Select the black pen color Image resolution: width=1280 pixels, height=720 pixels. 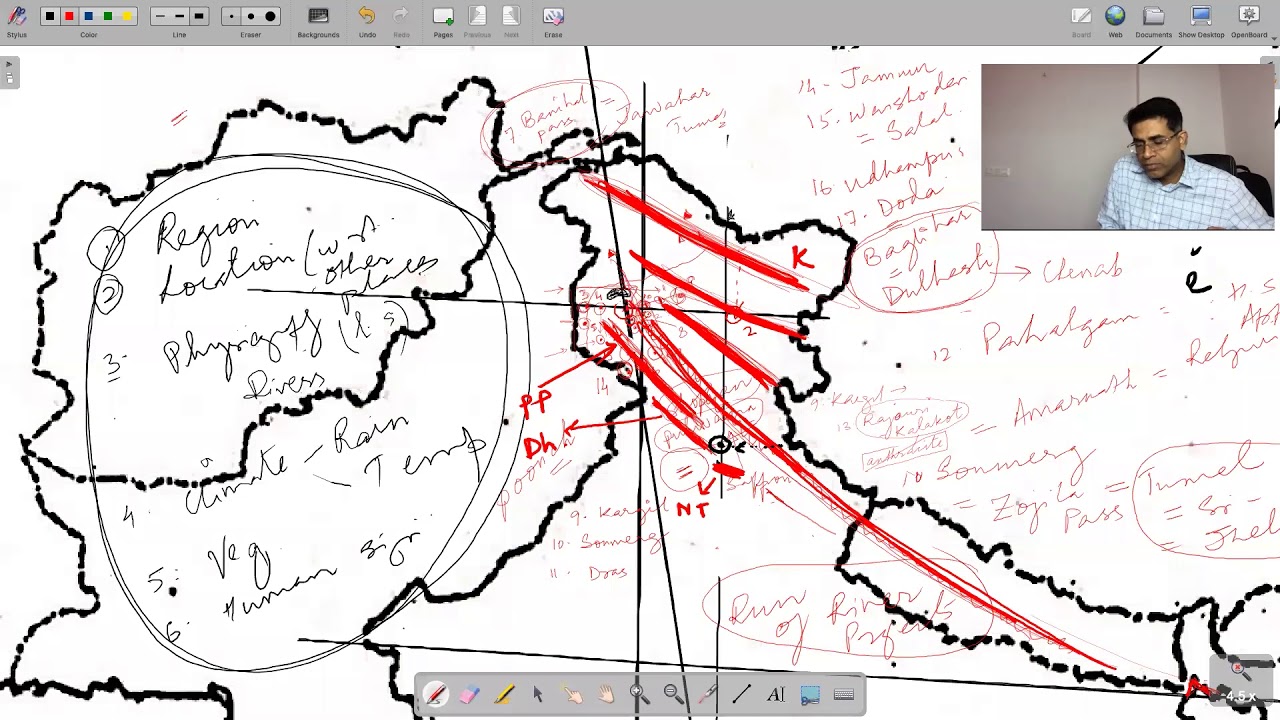[x=49, y=16]
